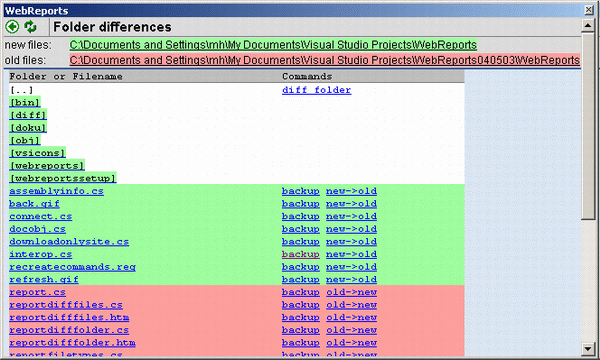
Task: Open reportdifffiles.cs file link
Action: click(x=66, y=305)
